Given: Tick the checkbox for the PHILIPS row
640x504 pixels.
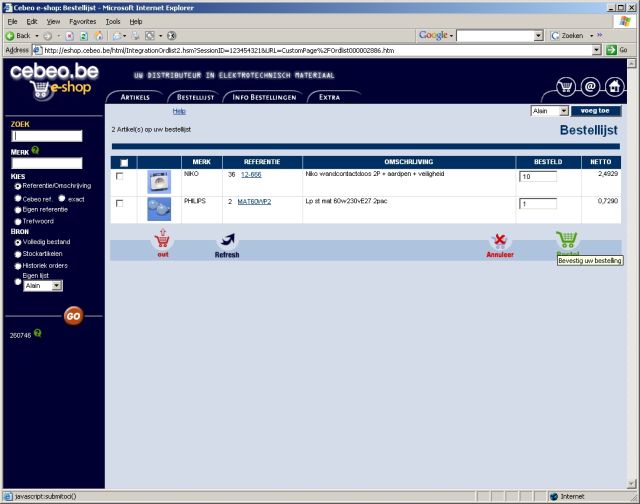Looking at the screenshot, I should coord(121,204).
